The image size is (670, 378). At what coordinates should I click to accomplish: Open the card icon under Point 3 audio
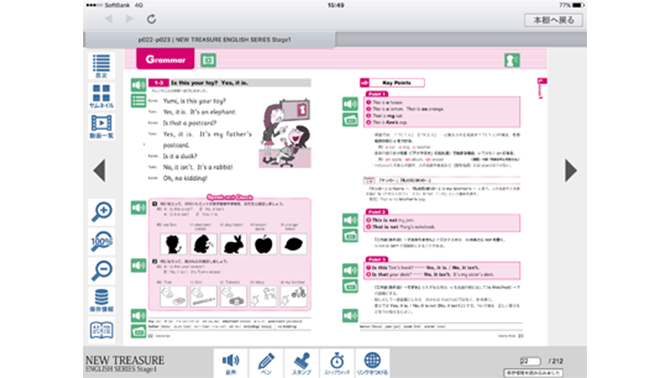click(x=350, y=286)
